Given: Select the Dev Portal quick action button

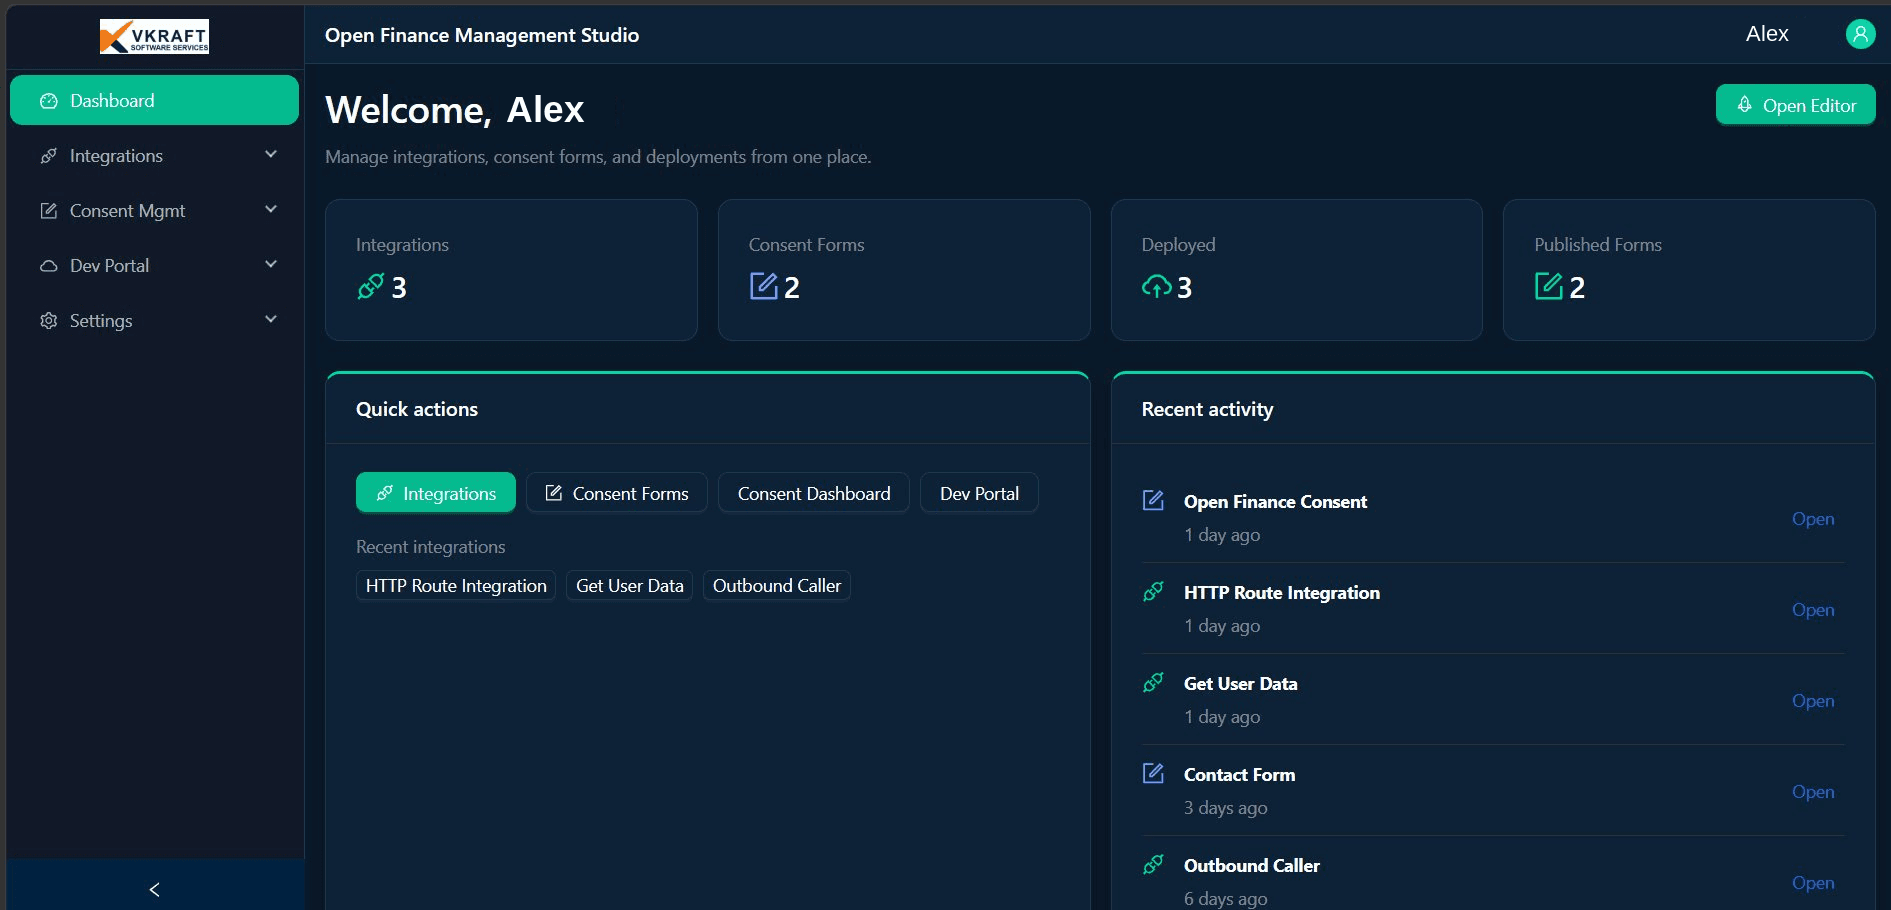Looking at the screenshot, I should 979,493.
